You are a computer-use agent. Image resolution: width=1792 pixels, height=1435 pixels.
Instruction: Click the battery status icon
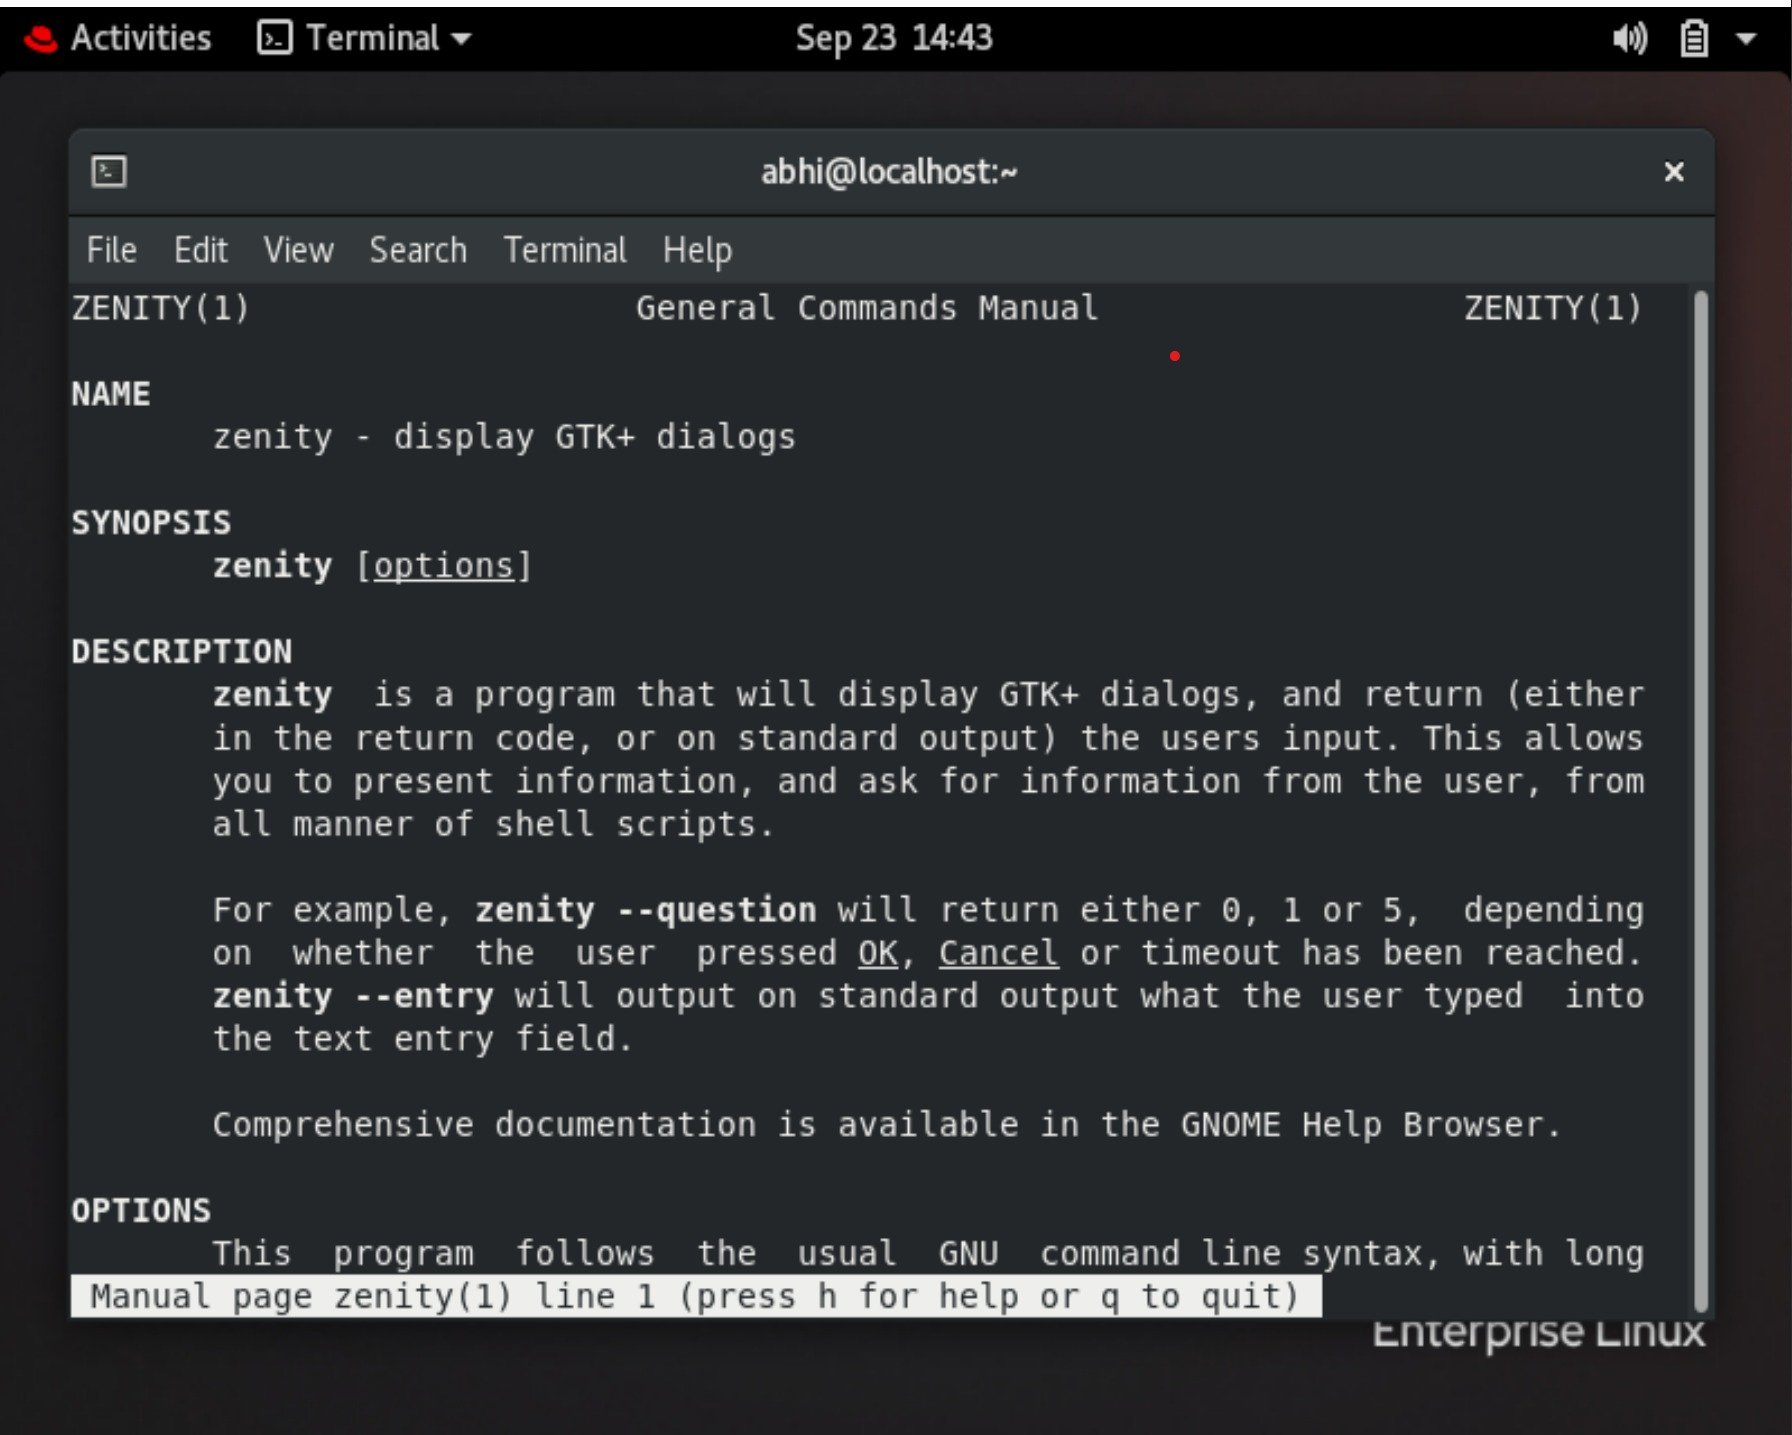(1695, 37)
